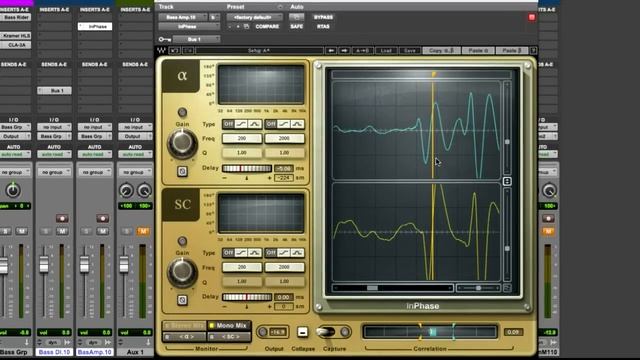Open Bass DI.10 auto read automation dropdown

coord(54,154)
